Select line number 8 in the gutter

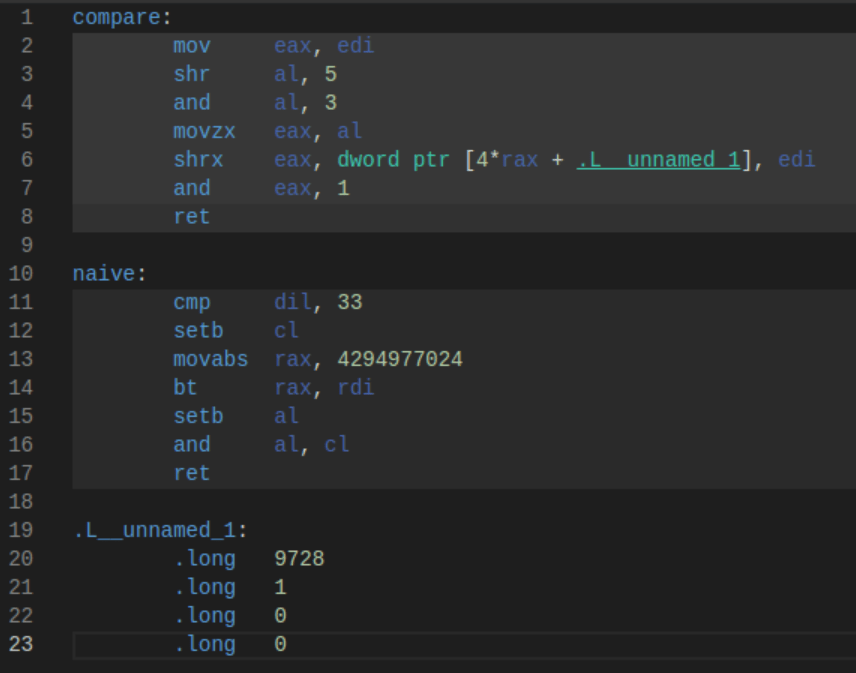click(x=26, y=217)
